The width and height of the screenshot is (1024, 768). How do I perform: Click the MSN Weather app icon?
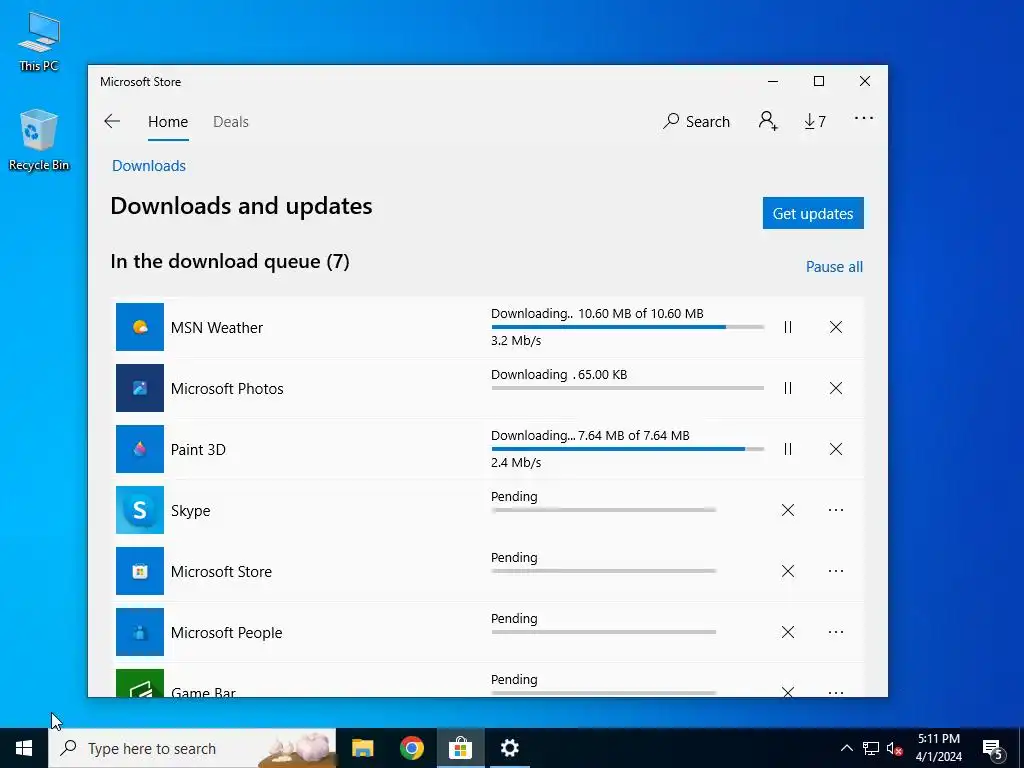coord(140,327)
